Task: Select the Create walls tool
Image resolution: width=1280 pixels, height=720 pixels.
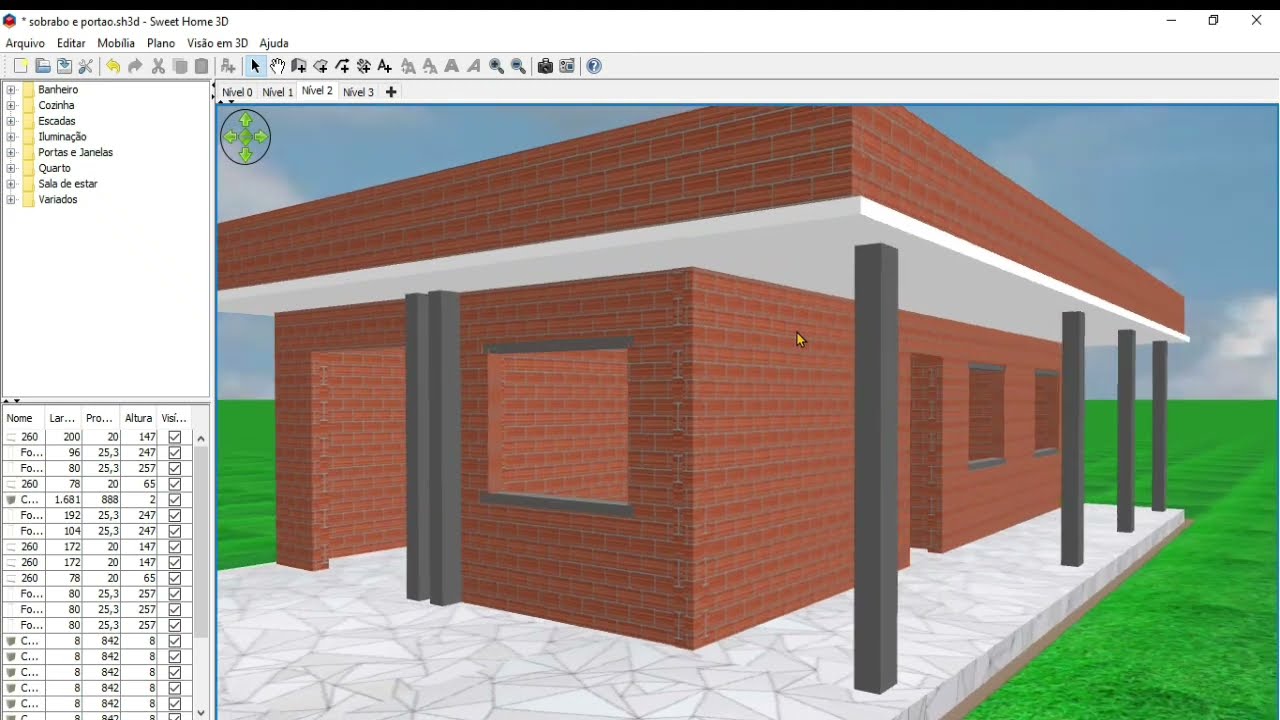Action: tap(299, 66)
